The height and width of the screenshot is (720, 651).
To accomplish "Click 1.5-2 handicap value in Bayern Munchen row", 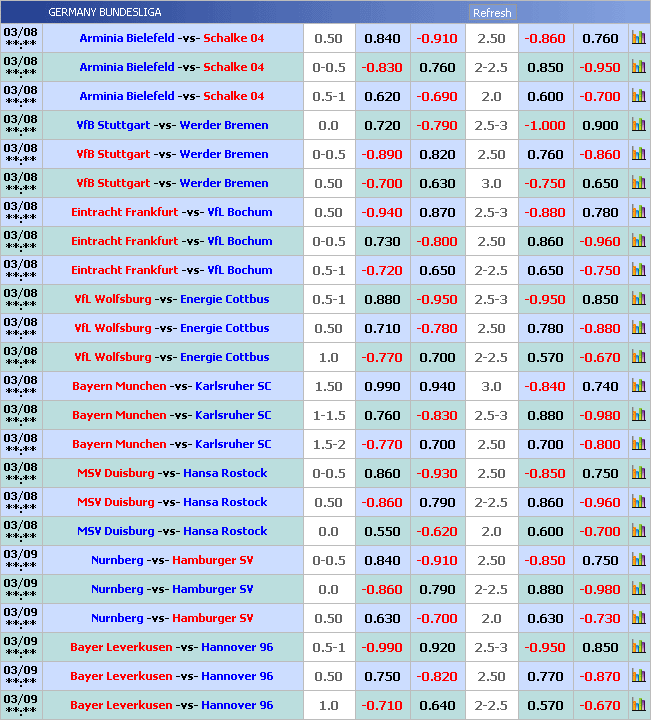I will 329,444.
